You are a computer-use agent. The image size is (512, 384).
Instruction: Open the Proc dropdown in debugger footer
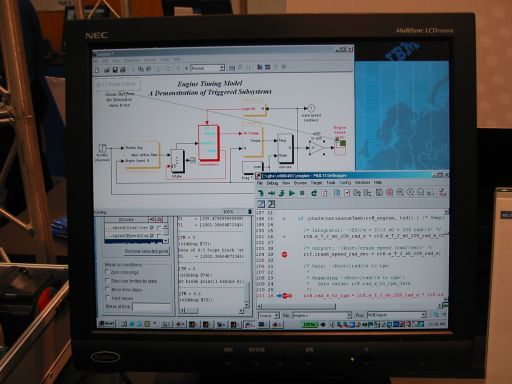tap(396, 315)
